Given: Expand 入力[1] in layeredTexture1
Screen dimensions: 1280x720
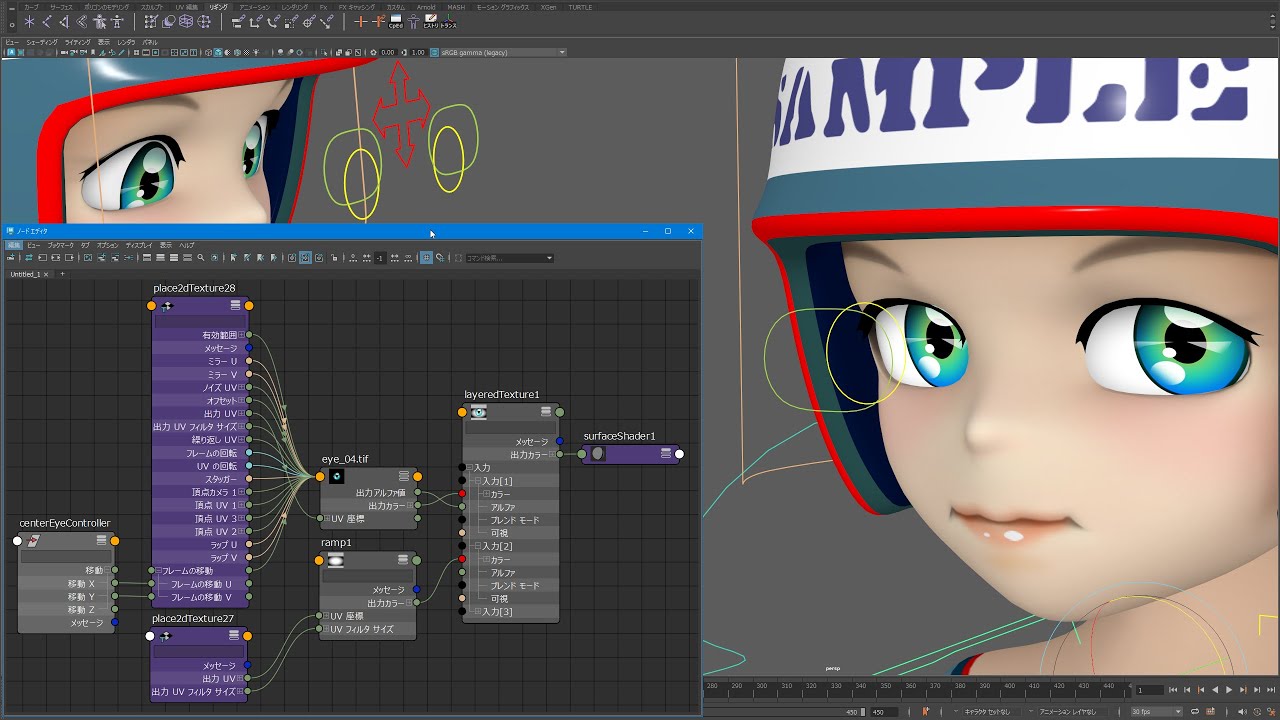Looking at the screenshot, I should (479, 481).
